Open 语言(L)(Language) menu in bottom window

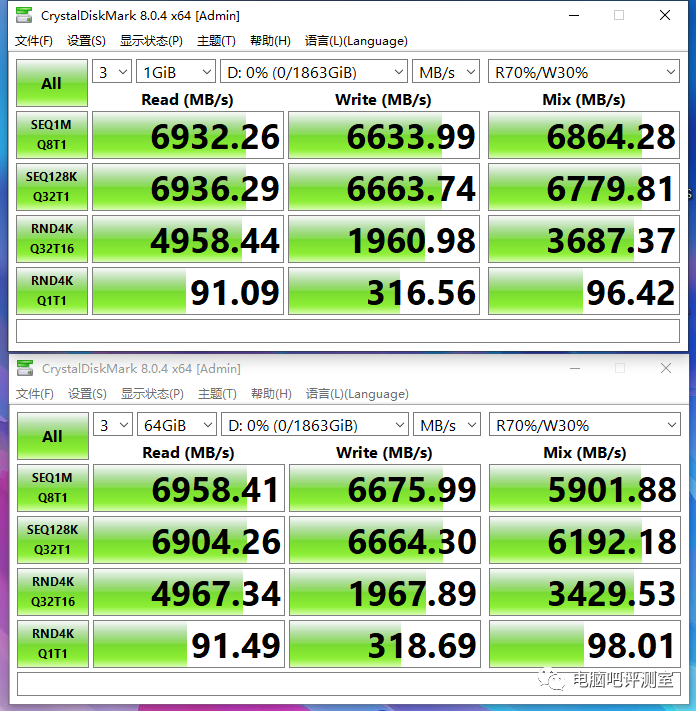click(x=357, y=394)
